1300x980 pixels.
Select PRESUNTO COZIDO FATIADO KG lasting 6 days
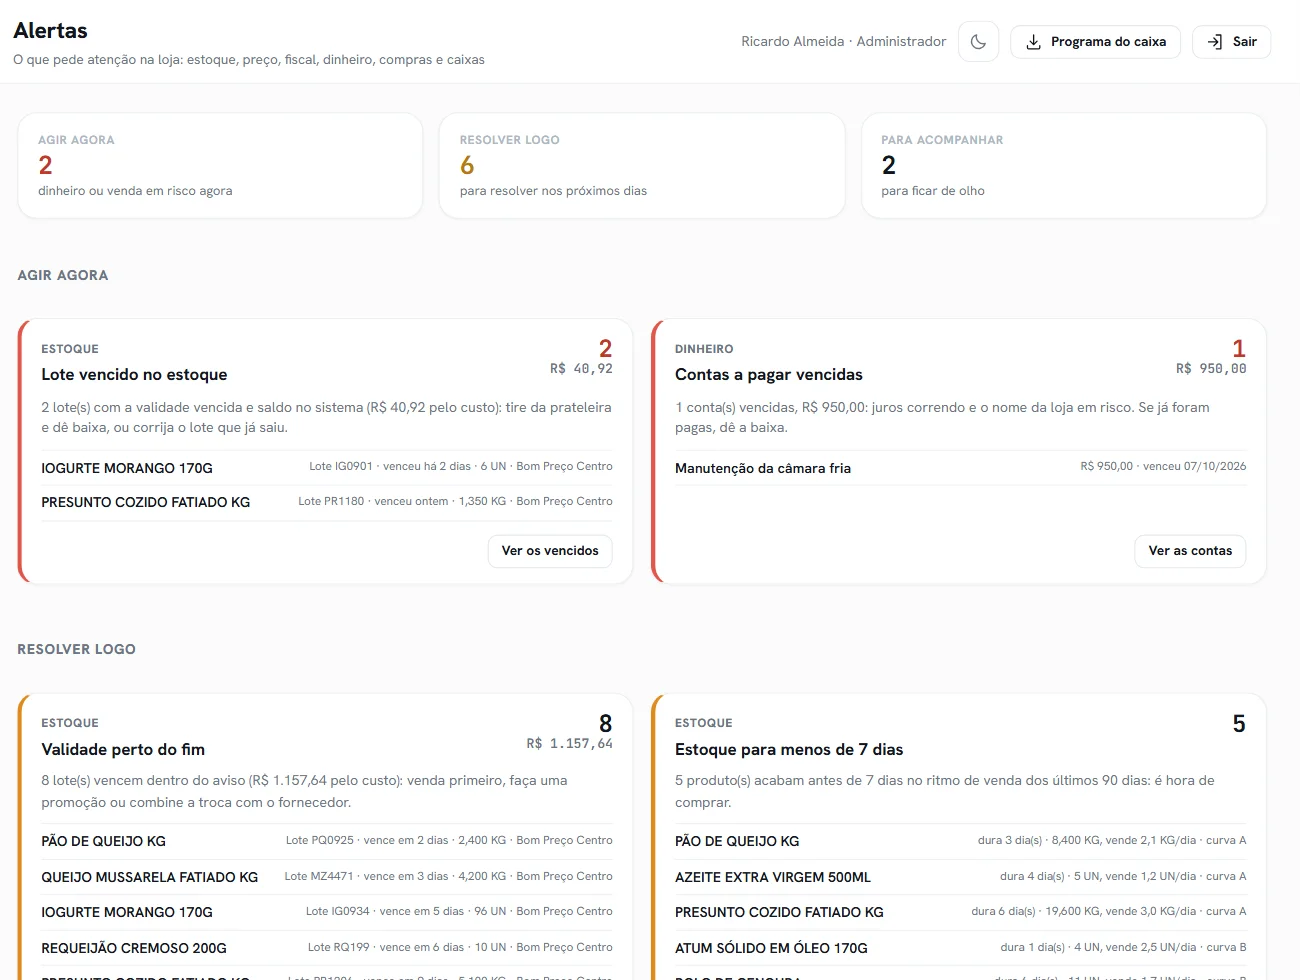960,912
